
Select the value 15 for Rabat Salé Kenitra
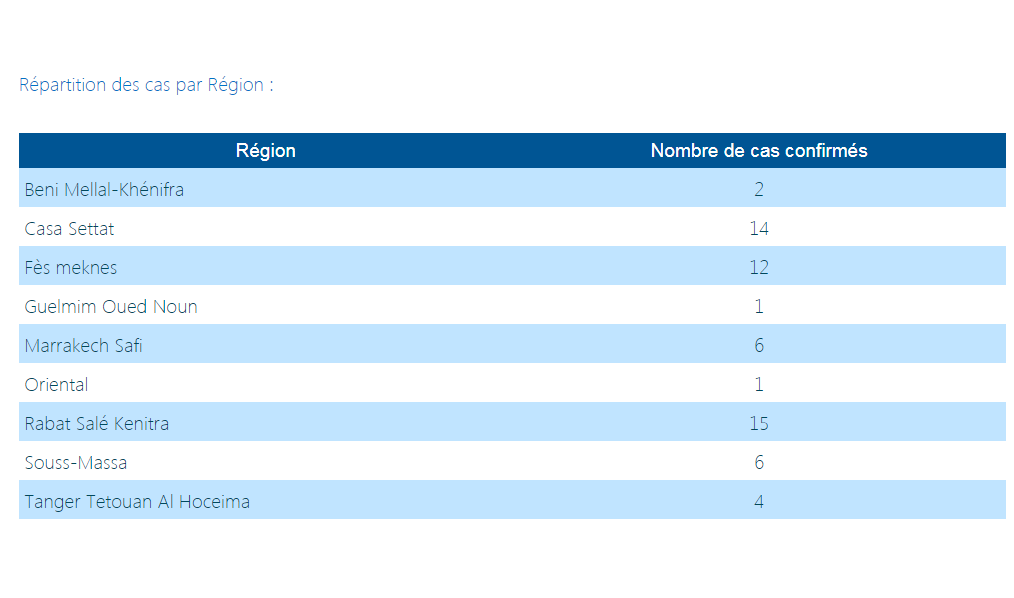[x=758, y=424]
